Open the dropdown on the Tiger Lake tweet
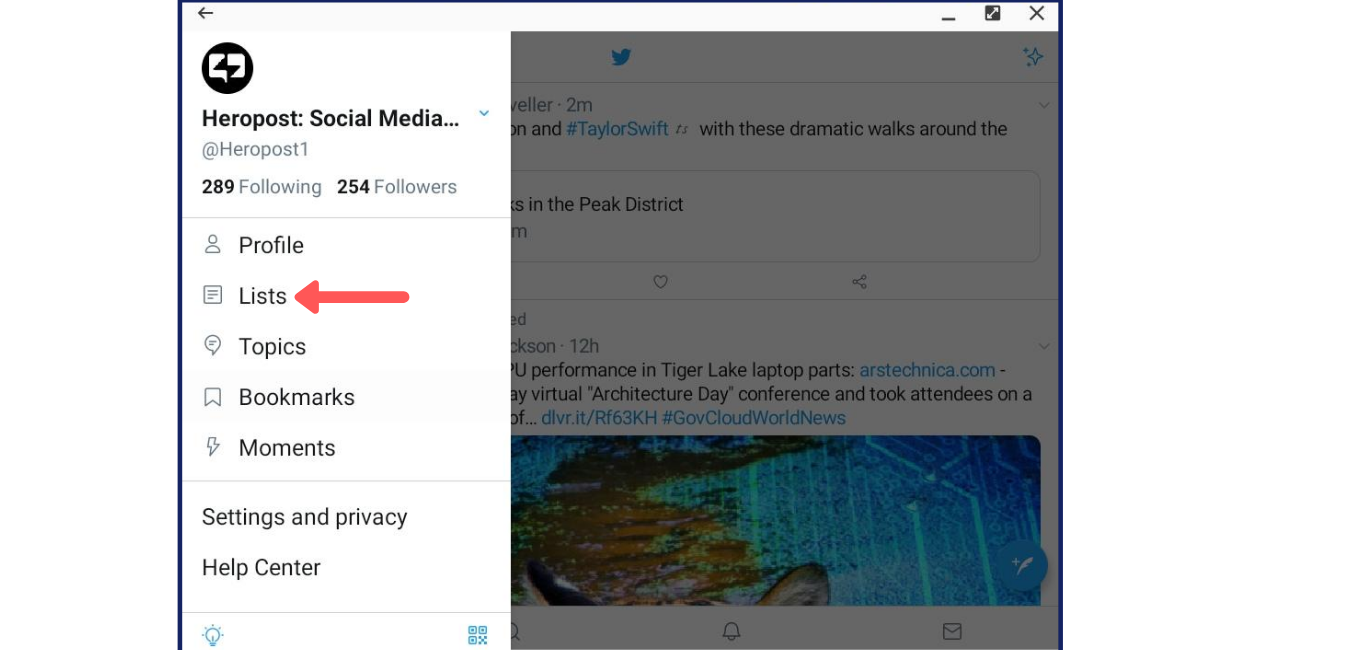 coord(1044,345)
